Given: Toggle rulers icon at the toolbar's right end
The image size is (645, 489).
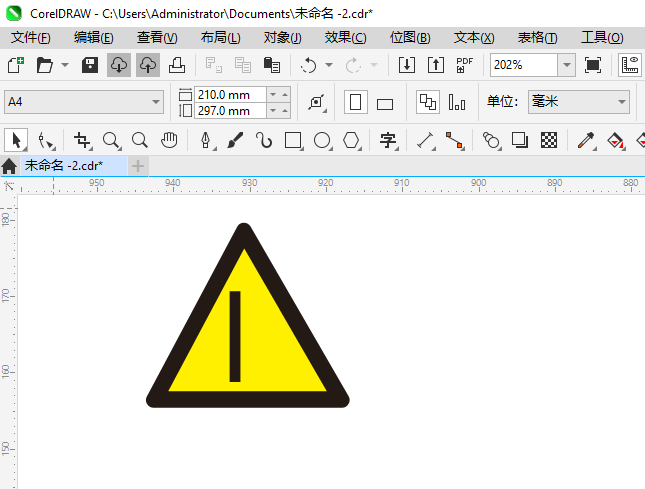Looking at the screenshot, I should coord(630,65).
